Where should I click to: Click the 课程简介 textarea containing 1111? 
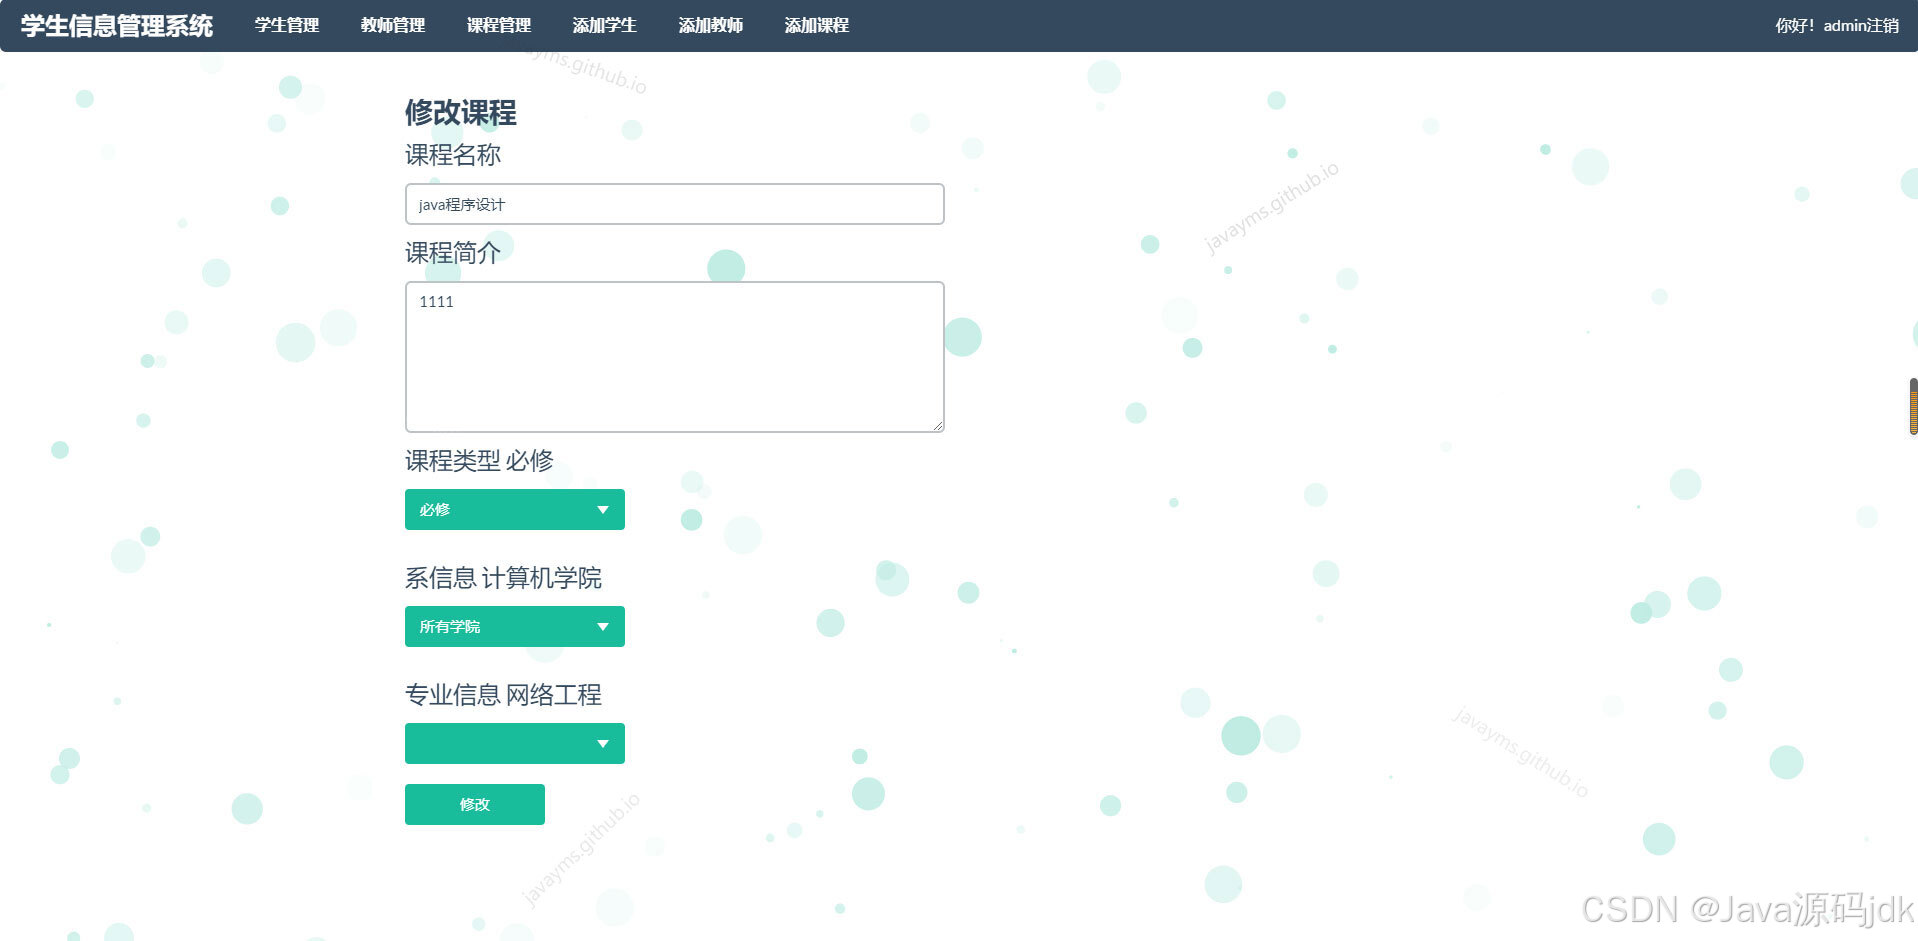click(x=674, y=356)
